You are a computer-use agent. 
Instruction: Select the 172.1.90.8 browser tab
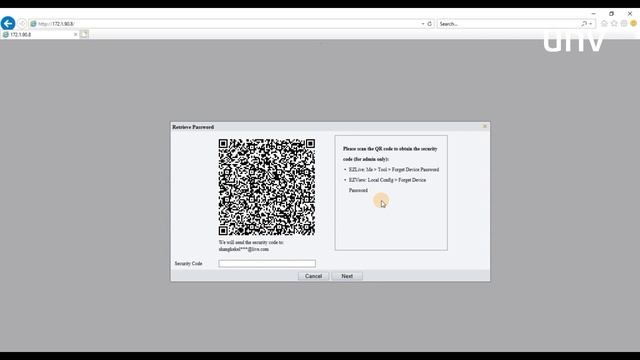pos(40,35)
